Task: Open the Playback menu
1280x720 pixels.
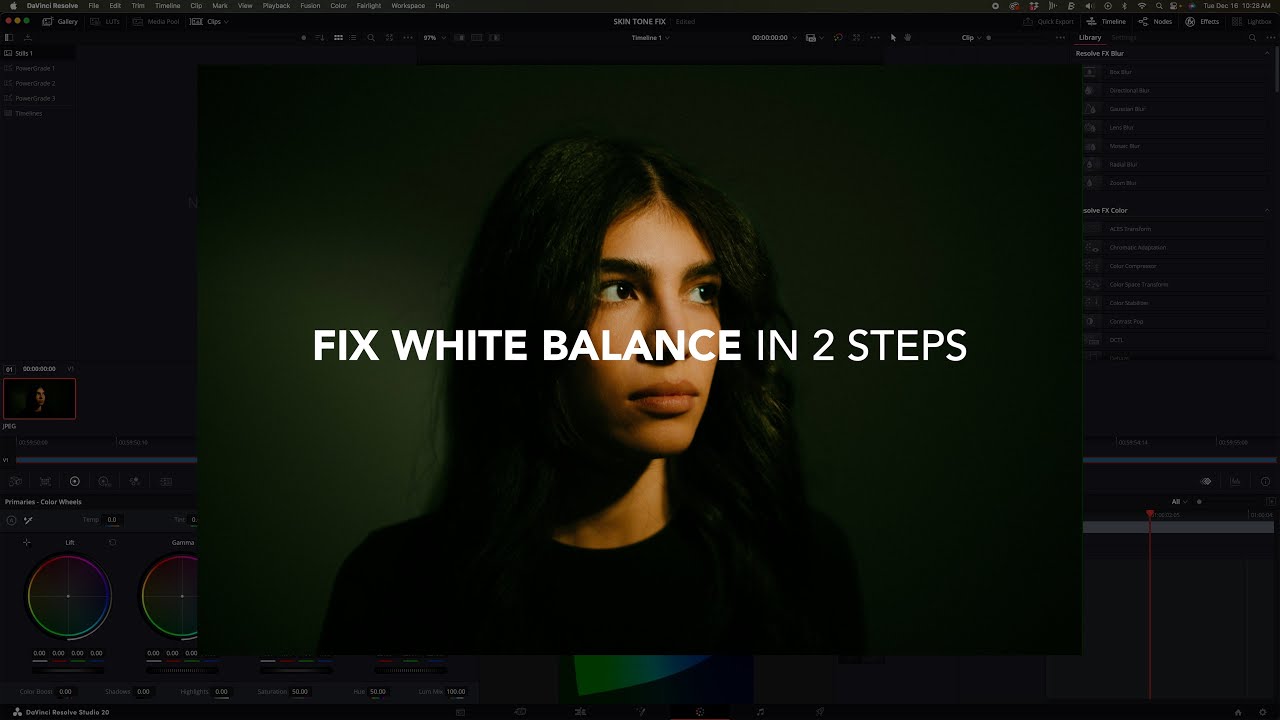Action: (276, 6)
